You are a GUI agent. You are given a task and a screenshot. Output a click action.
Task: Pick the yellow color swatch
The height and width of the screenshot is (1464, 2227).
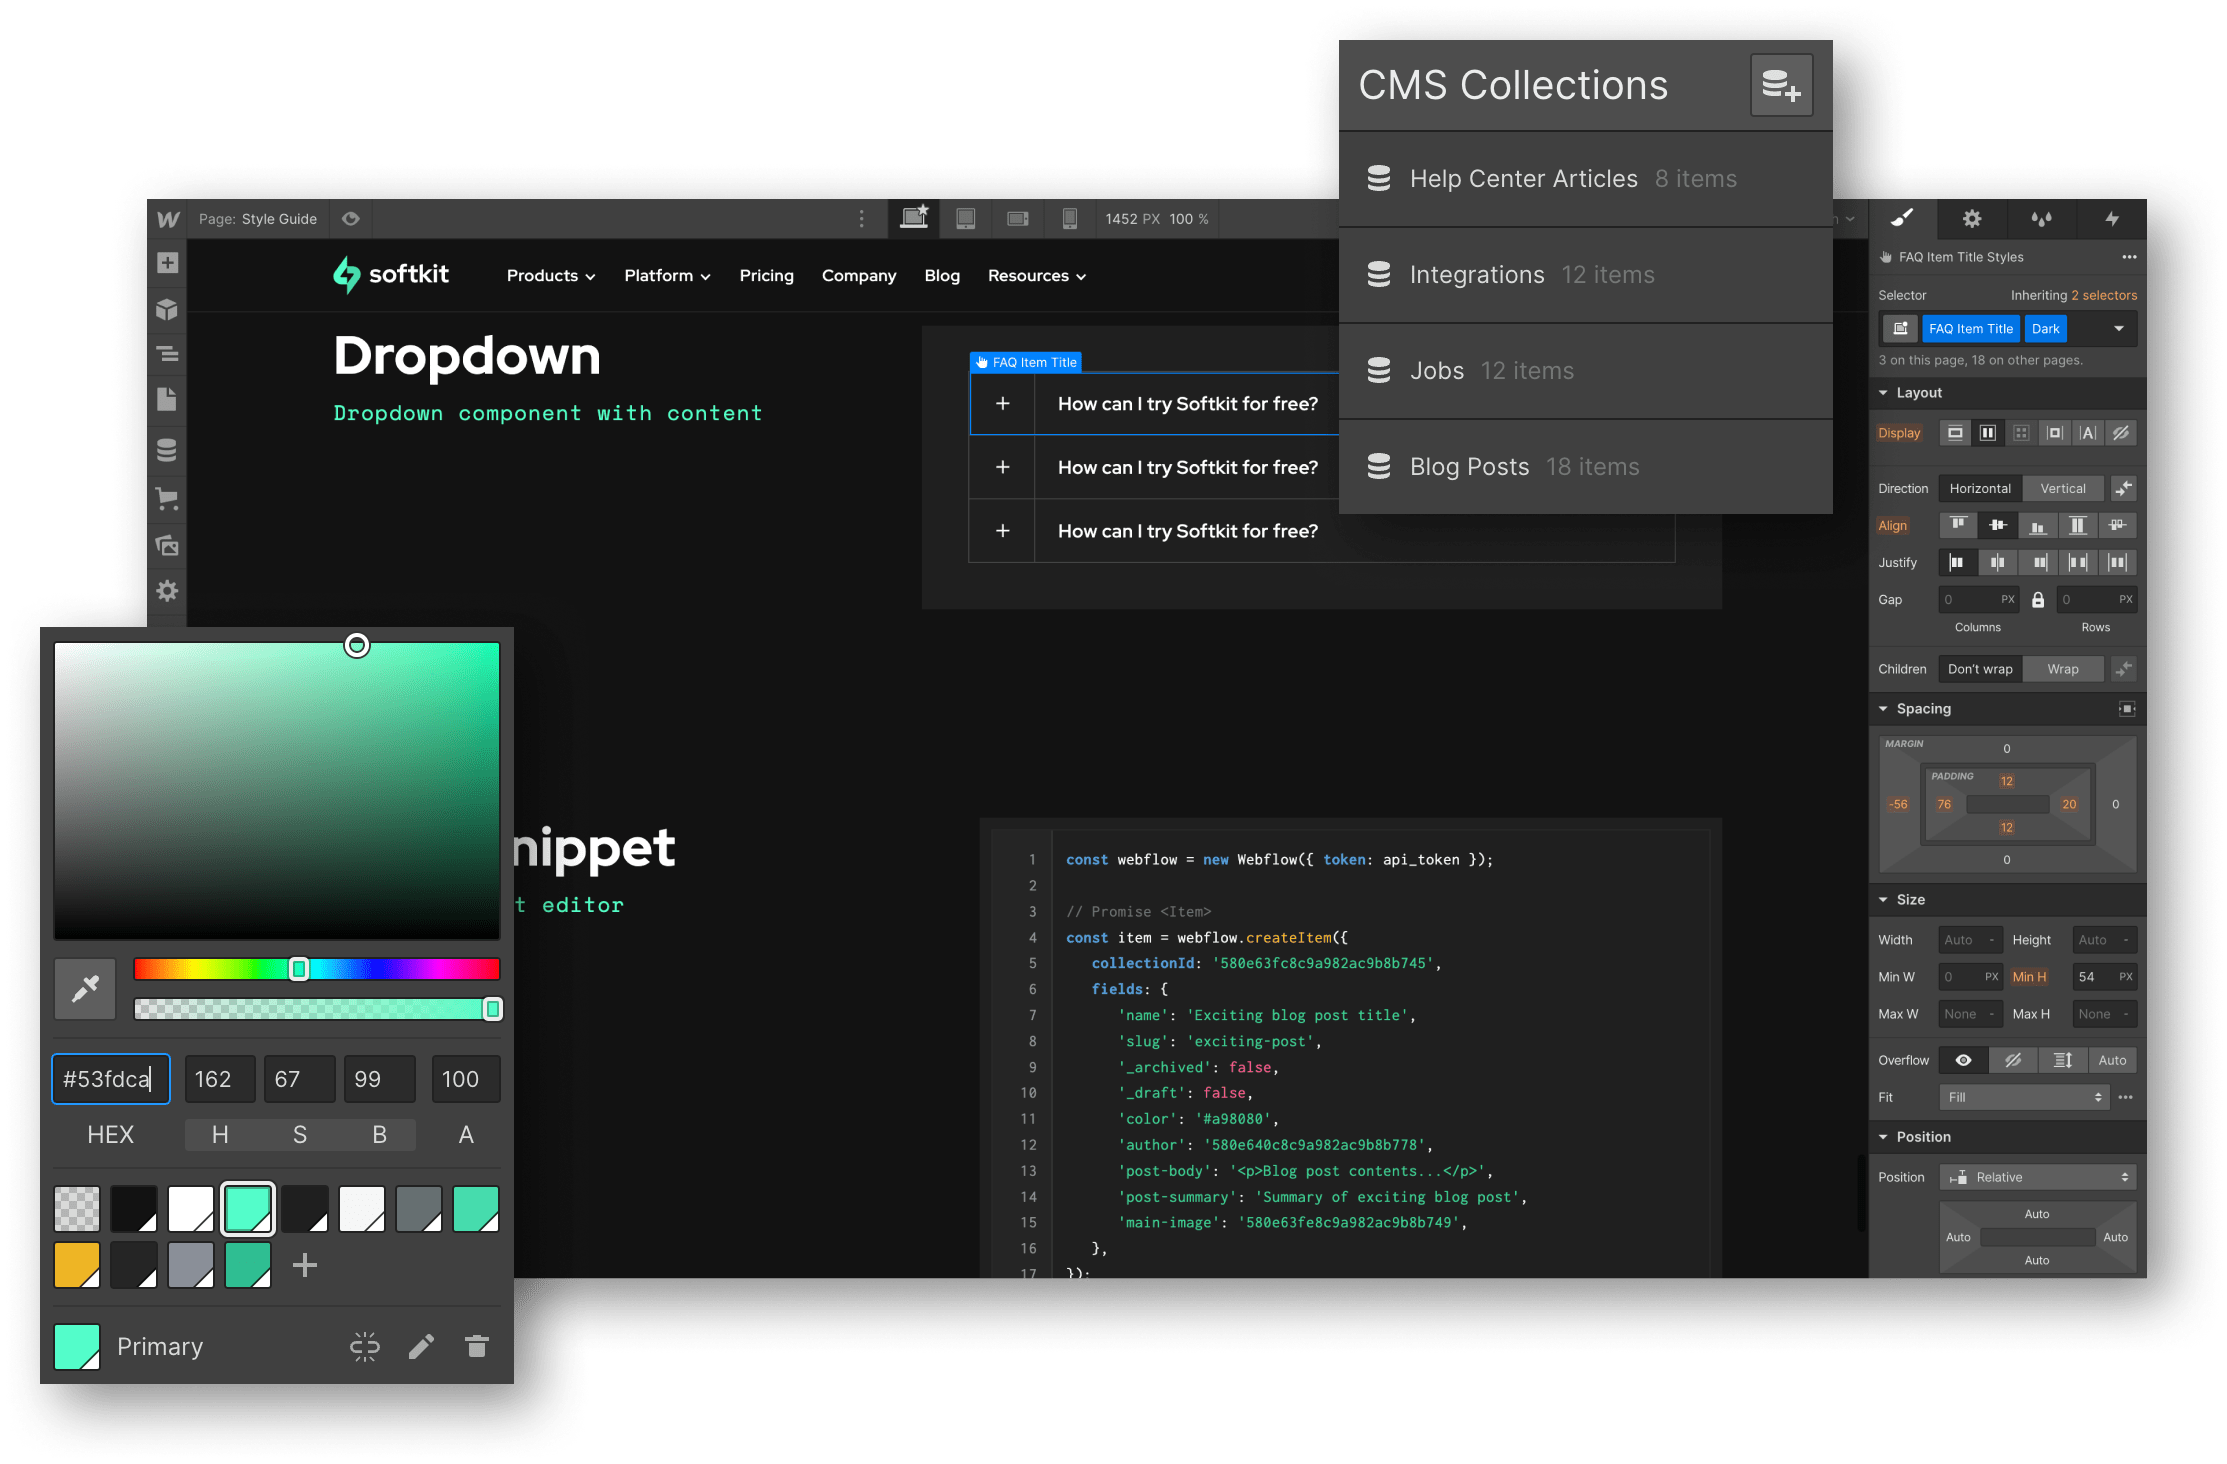[77, 1265]
